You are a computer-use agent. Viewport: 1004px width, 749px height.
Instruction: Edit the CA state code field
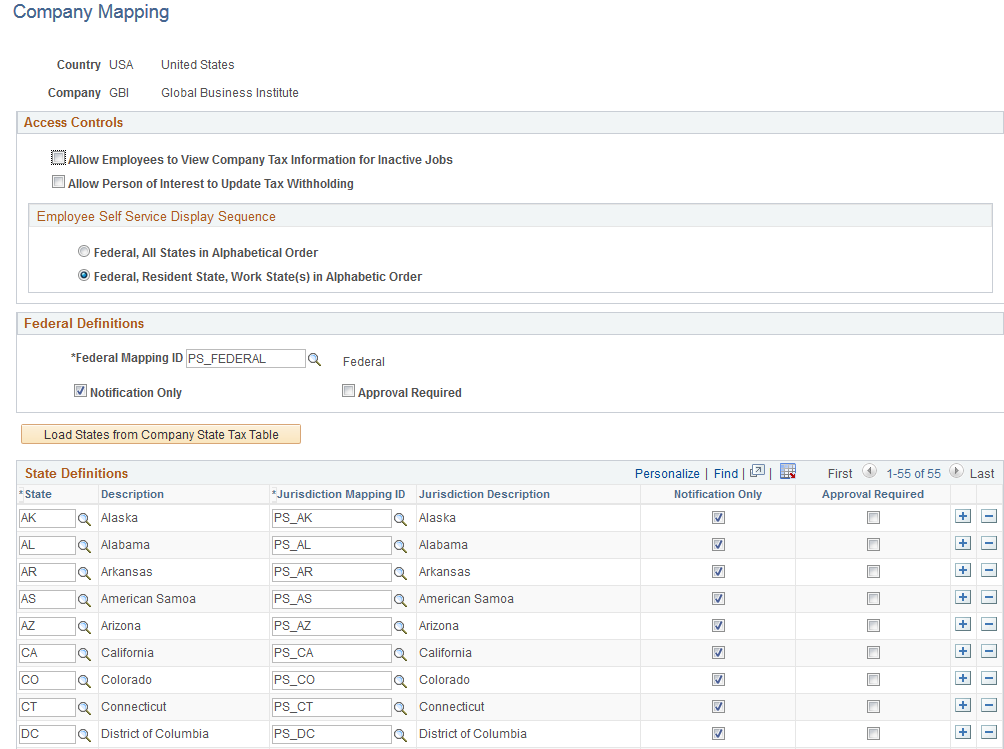point(47,654)
